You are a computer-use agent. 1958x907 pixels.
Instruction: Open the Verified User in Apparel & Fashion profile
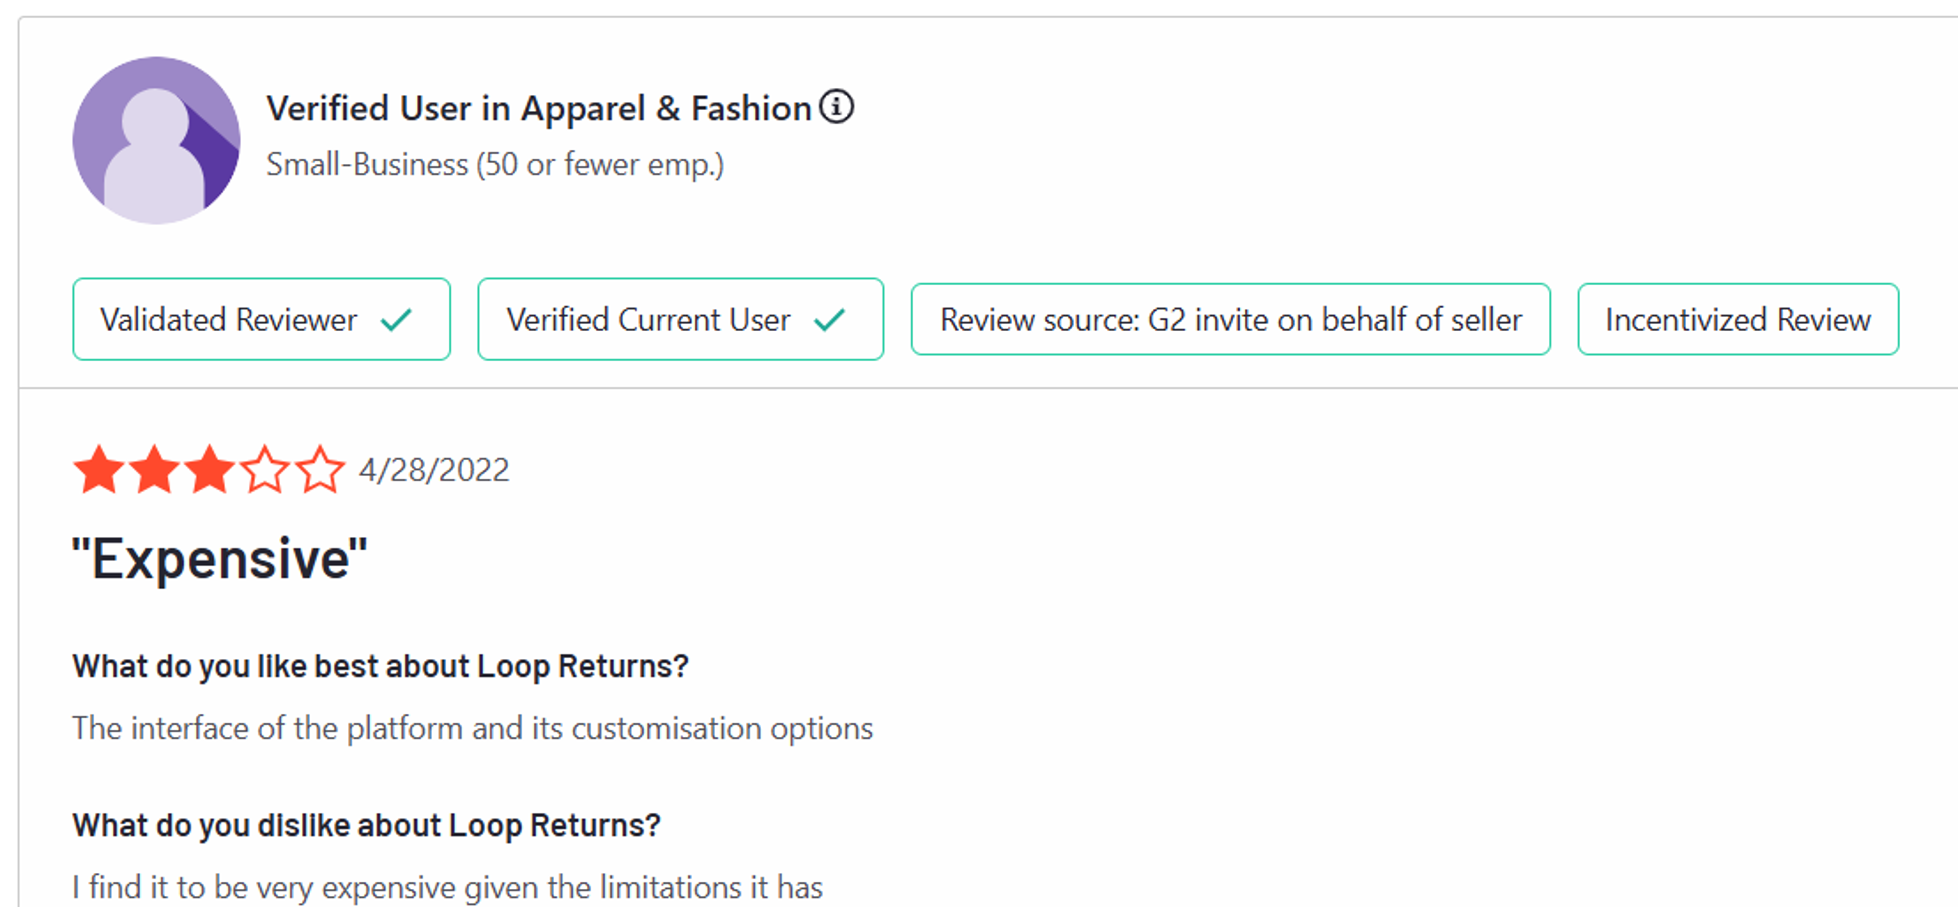point(538,108)
